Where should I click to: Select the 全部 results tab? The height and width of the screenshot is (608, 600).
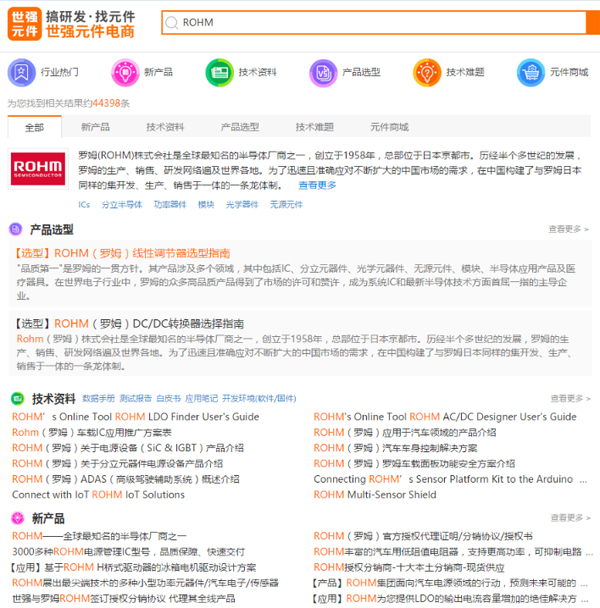(x=35, y=127)
